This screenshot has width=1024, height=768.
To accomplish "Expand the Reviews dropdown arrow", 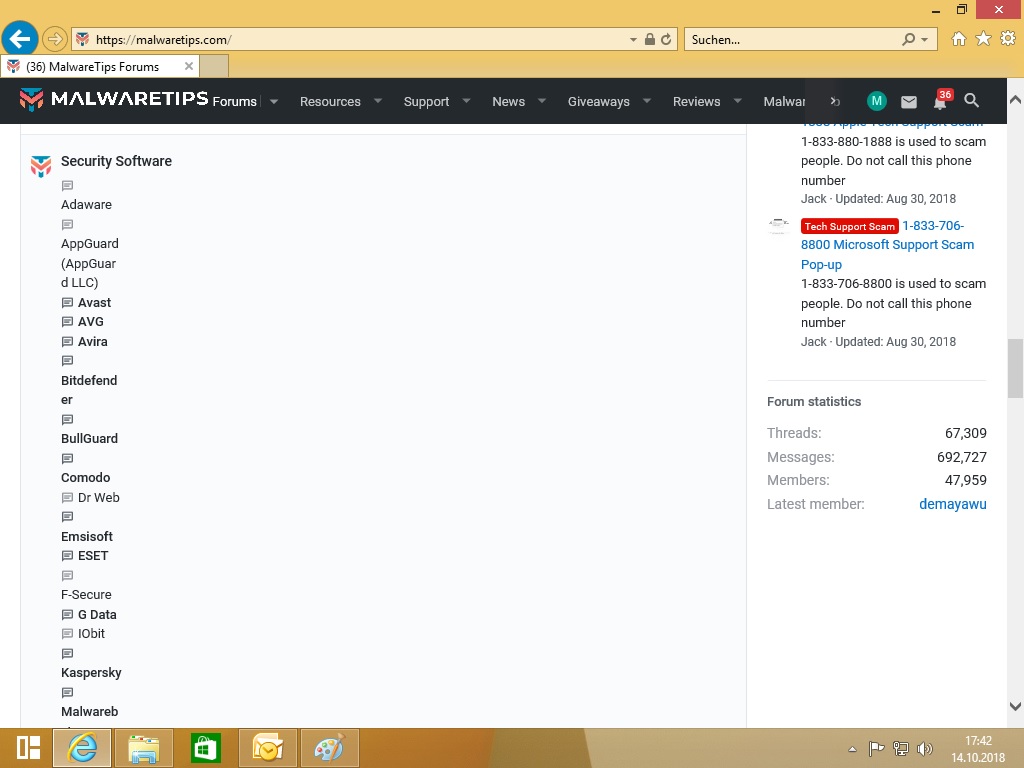I will coord(737,101).
